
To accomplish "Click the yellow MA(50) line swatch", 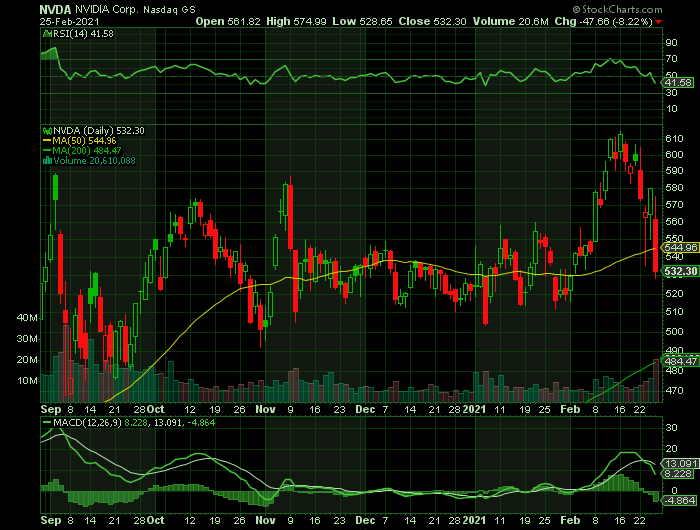I will point(47,141).
